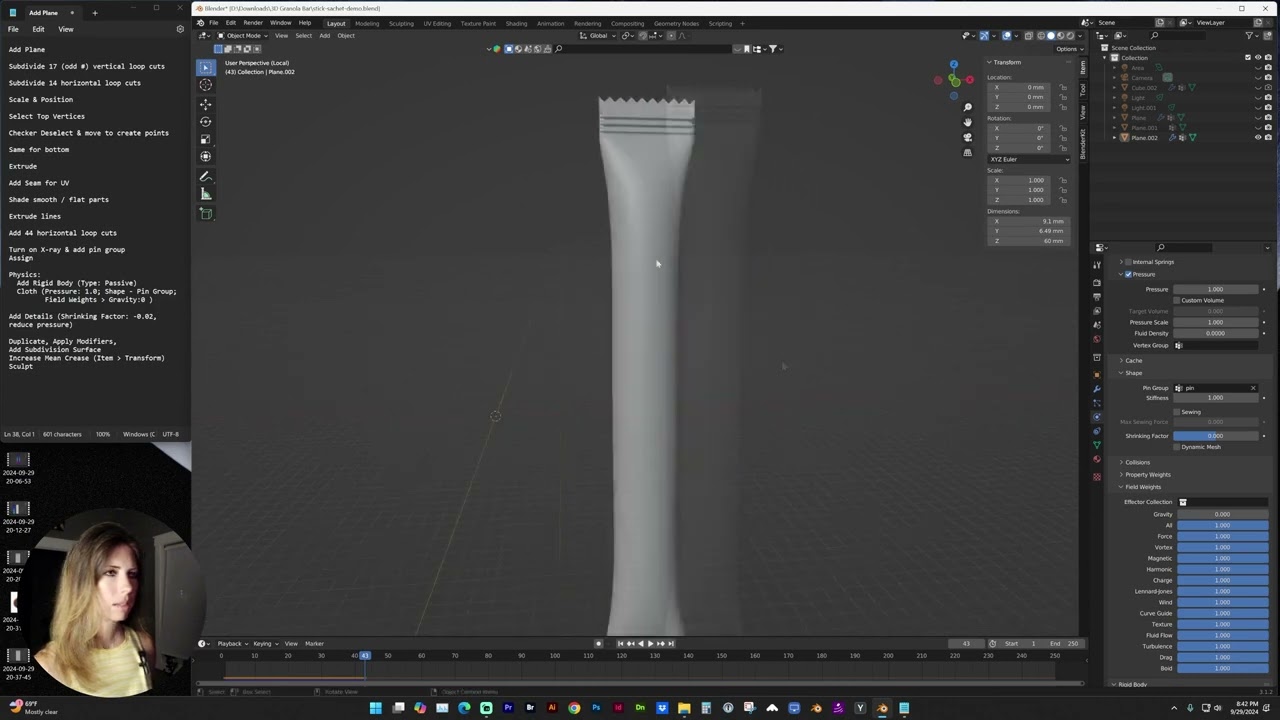Screen dimensions: 1280x720
Task: Click the current frame number field
Action: [x=966, y=643]
